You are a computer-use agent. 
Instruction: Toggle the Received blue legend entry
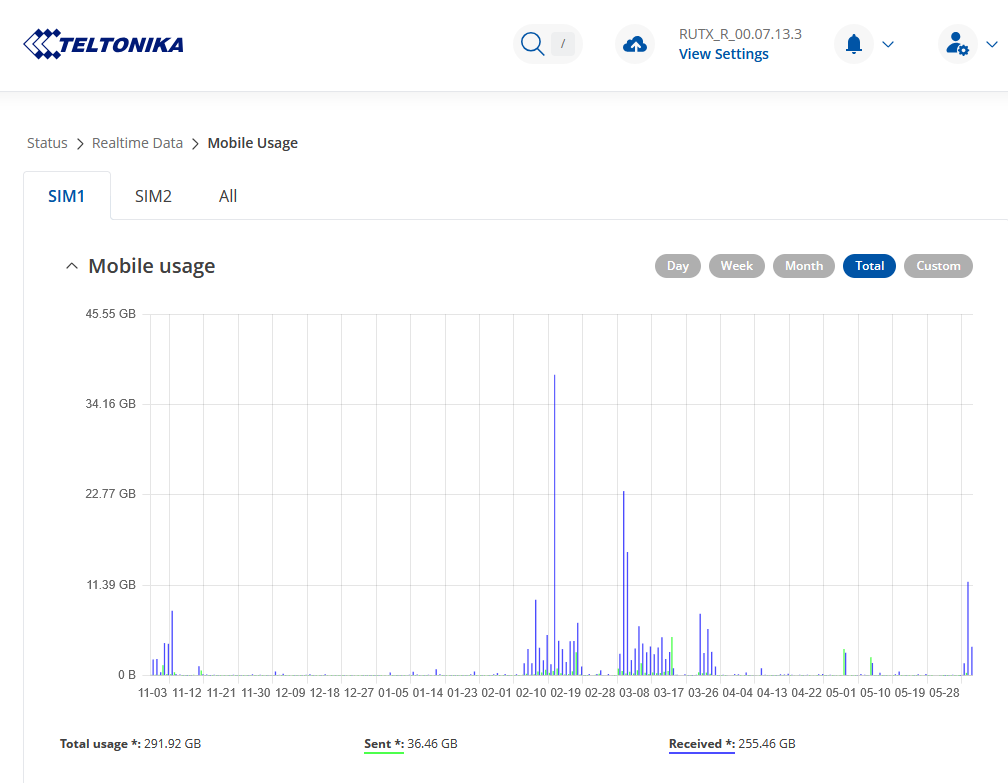click(701, 744)
